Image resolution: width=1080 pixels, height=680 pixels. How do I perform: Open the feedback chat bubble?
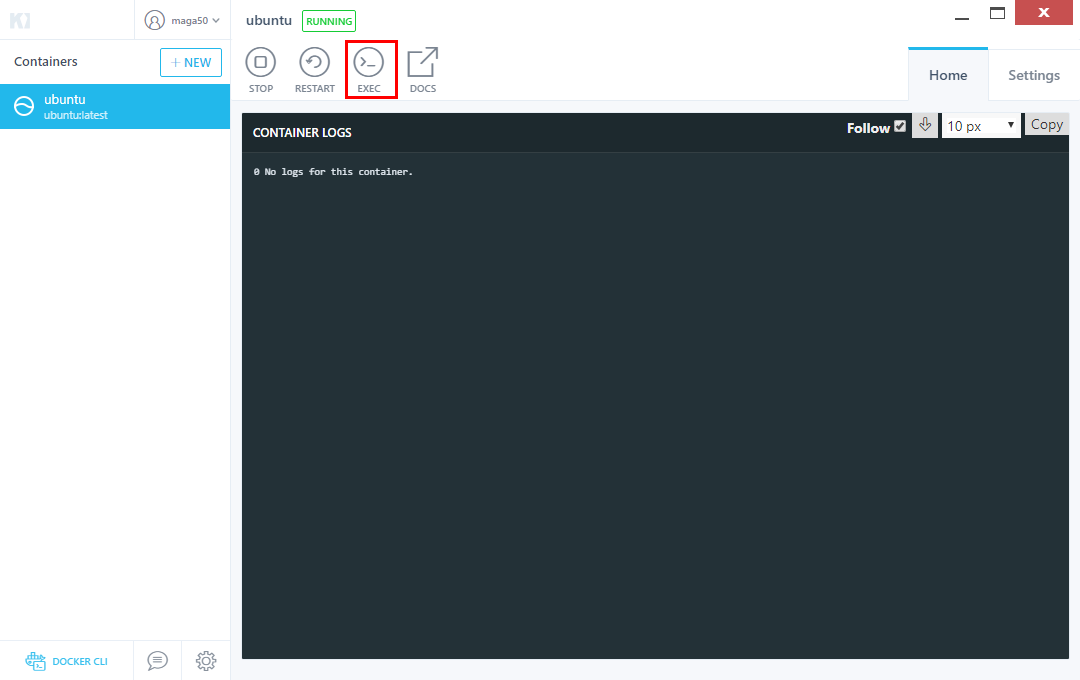156,661
